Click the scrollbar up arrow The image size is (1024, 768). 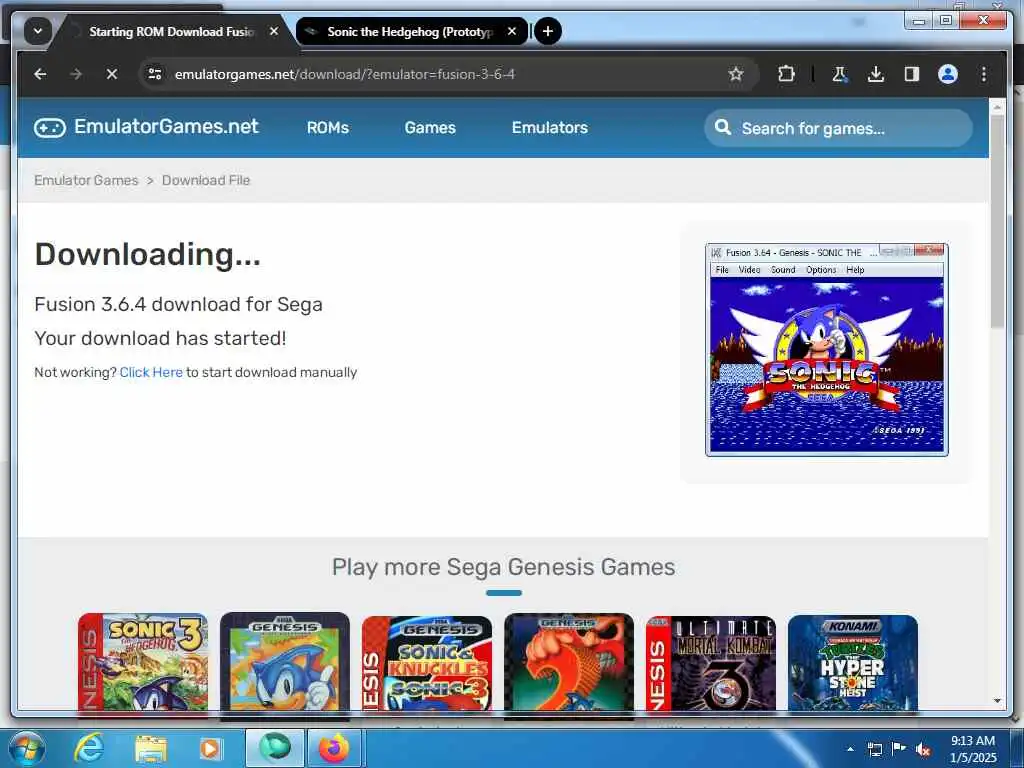coord(997,106)
